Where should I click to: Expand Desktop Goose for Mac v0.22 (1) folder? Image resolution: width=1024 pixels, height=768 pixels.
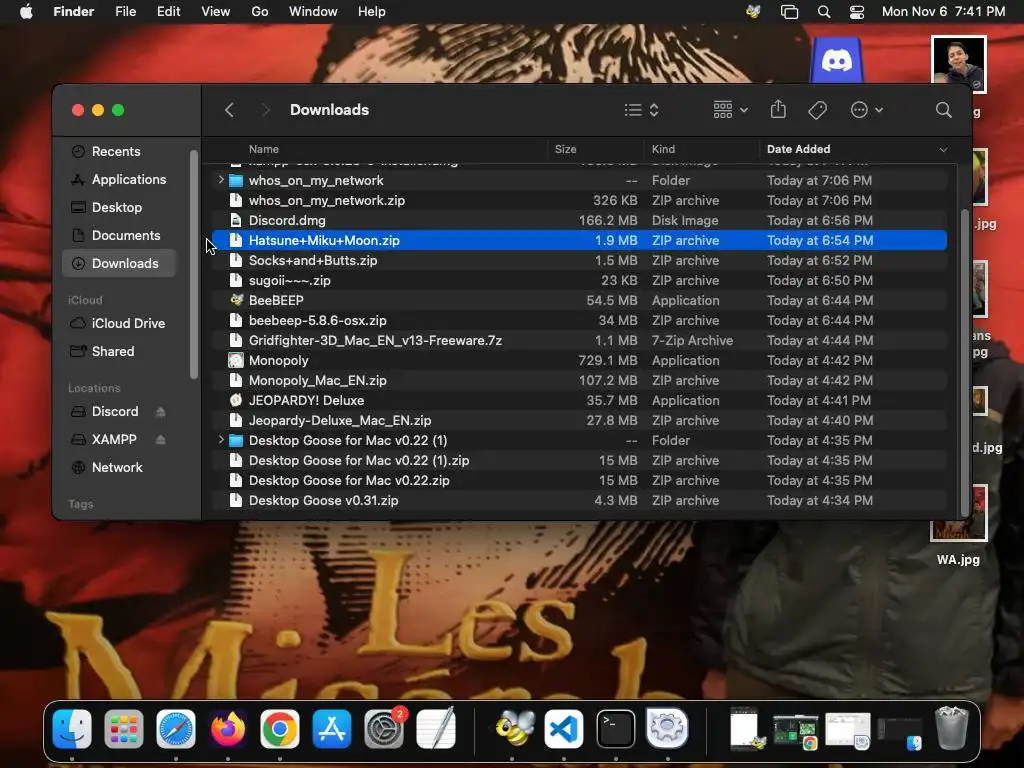click(x=221, y=440)
